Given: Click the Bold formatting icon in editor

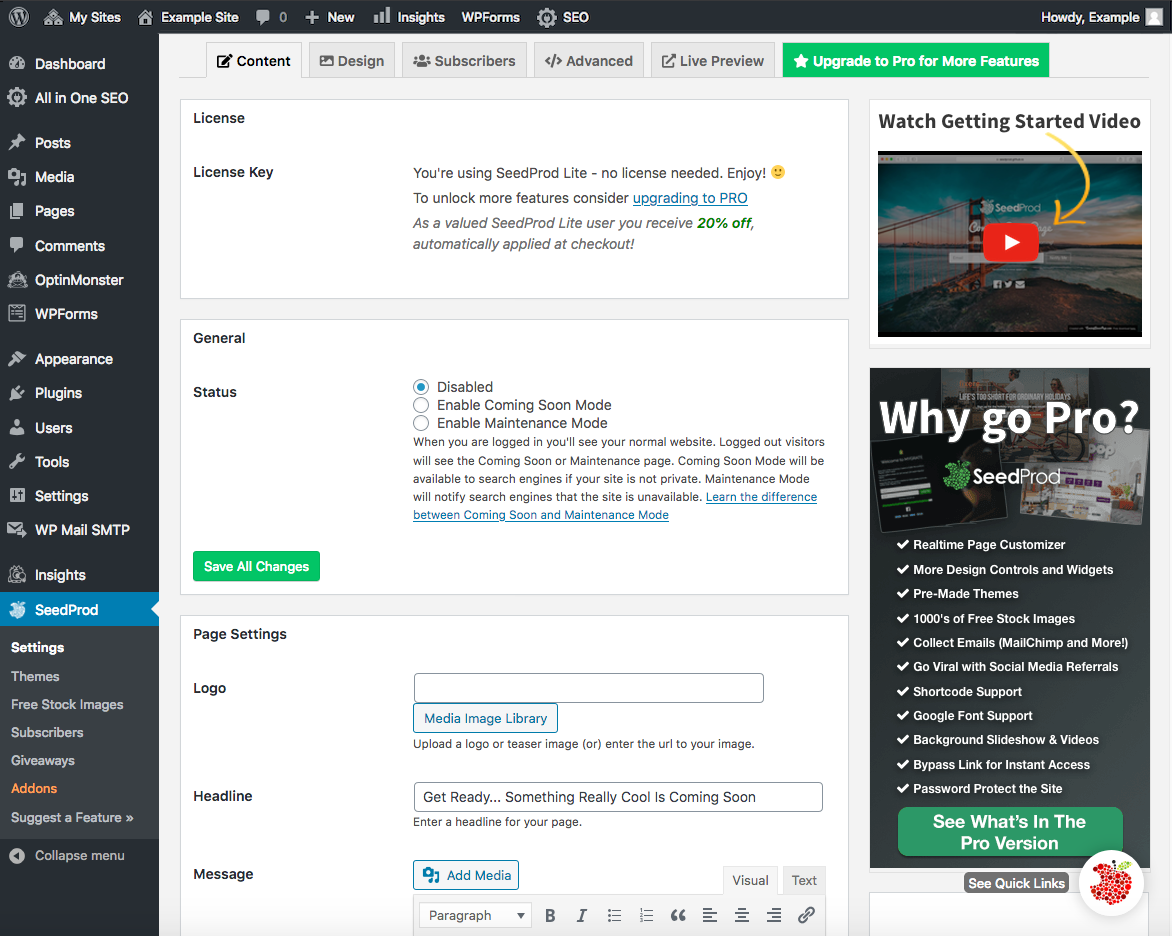Looking at the screenshot, I should coord(550,915).
